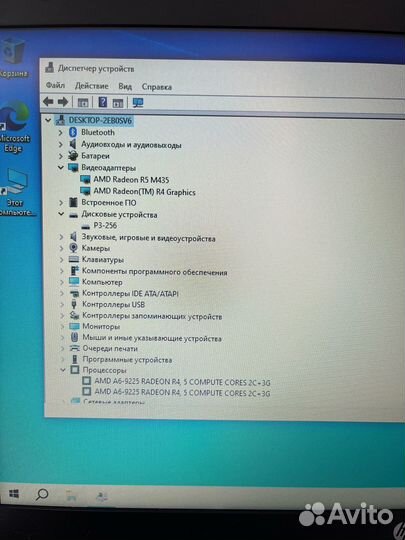
Task: Click the Forward arrow toolbar icon
Action: pyautogui.click(x=63, y=102)
